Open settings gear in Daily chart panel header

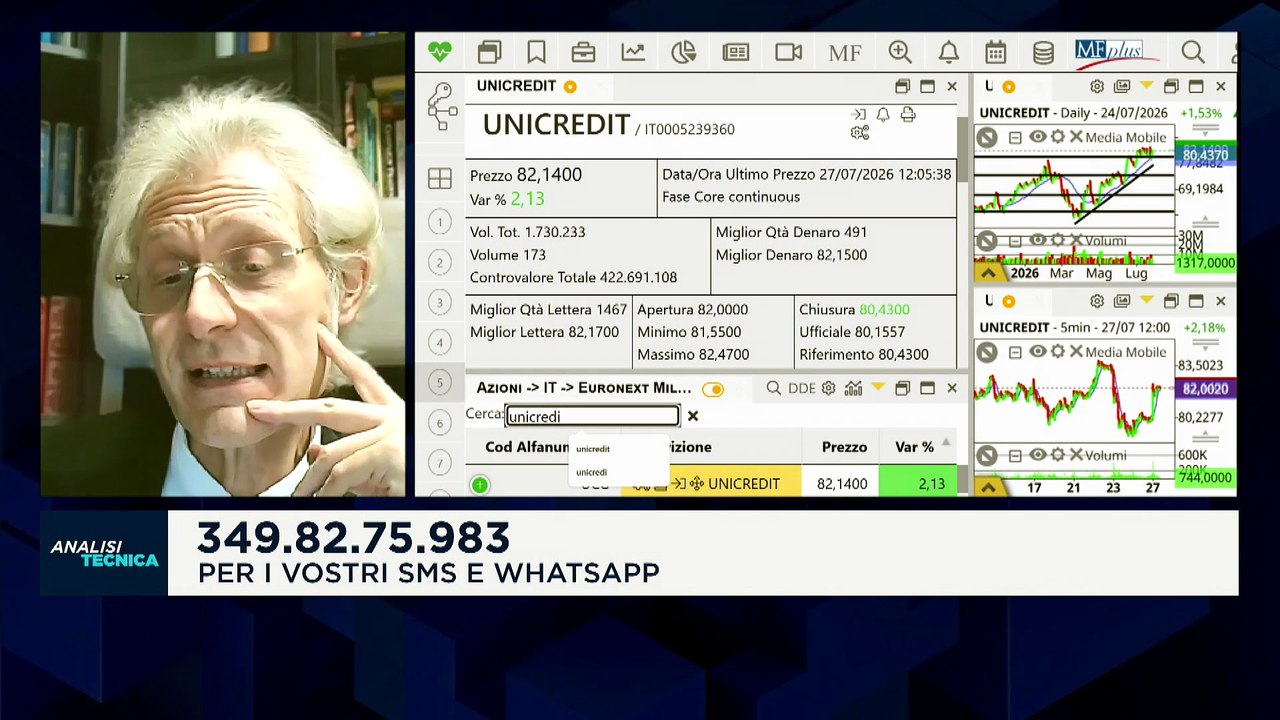pyautogui.click(x=1097, y=87)
